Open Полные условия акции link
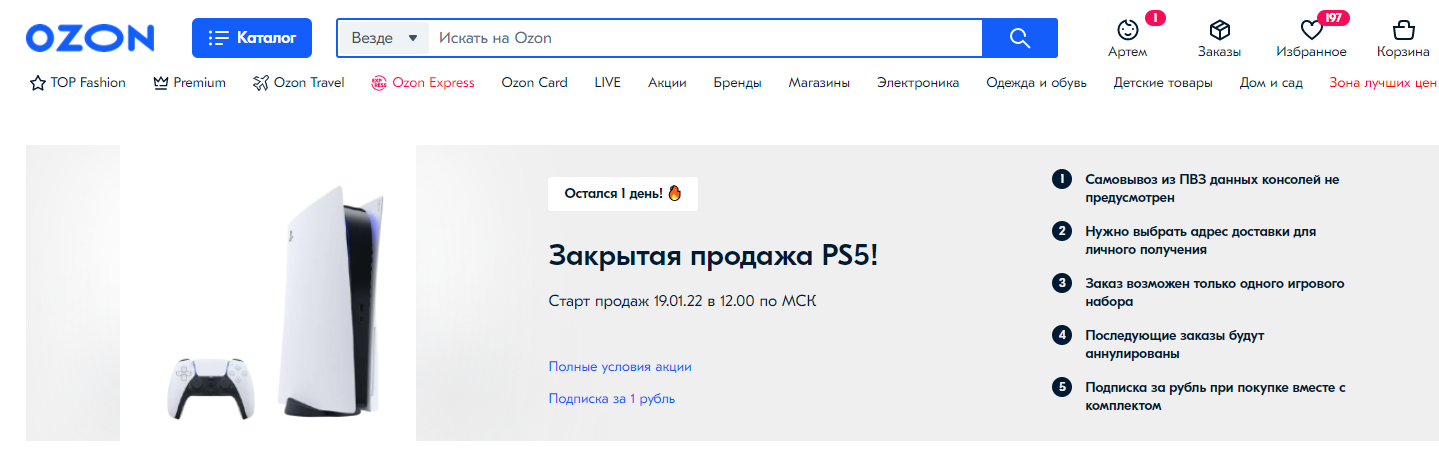 coord(620,367)
